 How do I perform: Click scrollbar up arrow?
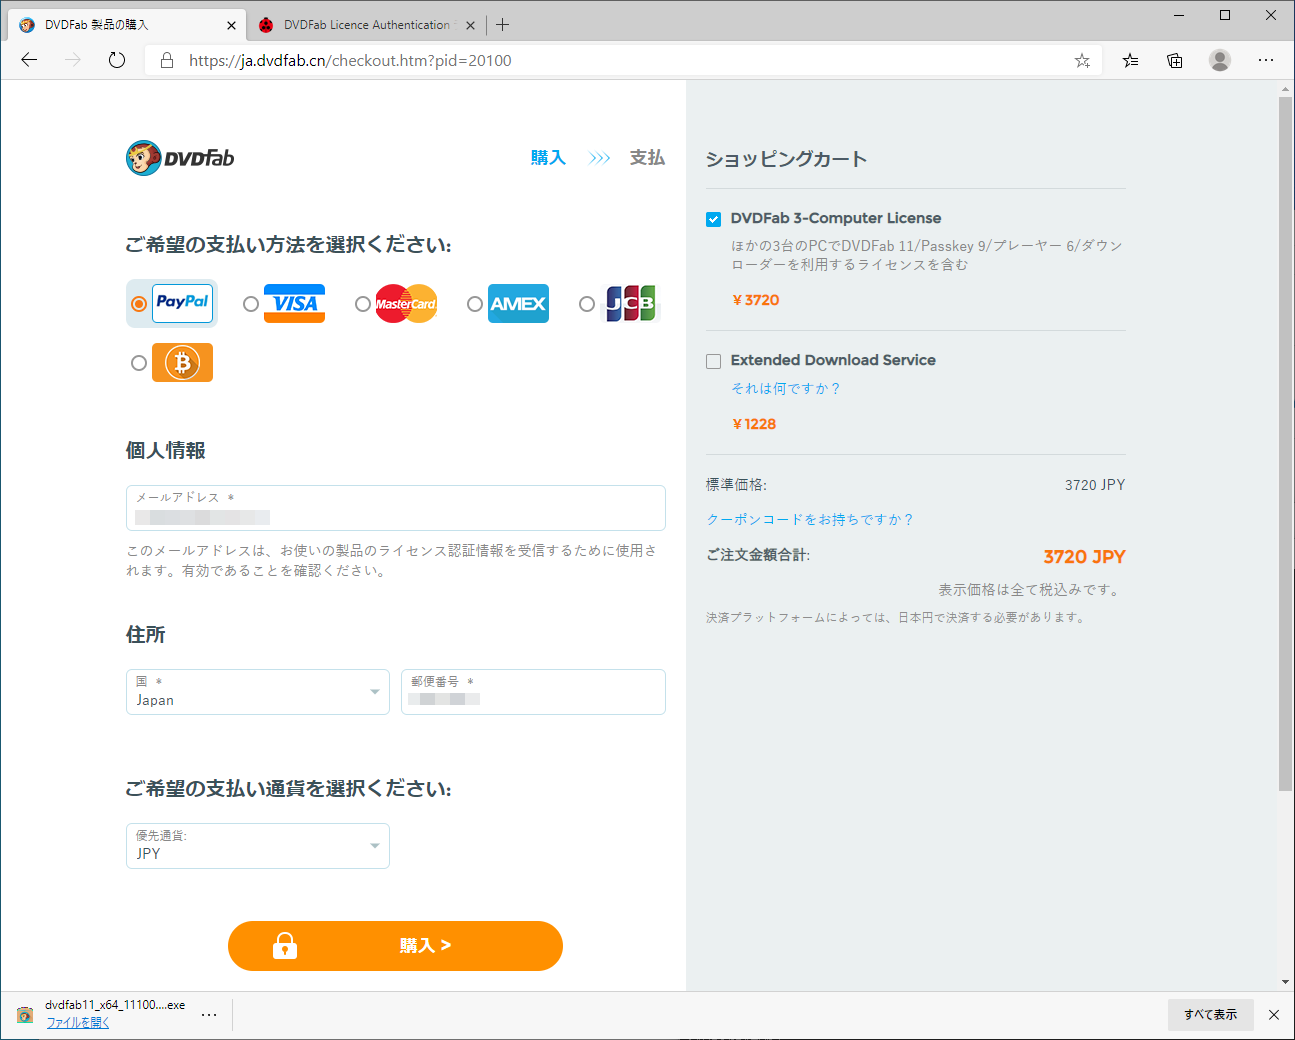(1286, 89)
